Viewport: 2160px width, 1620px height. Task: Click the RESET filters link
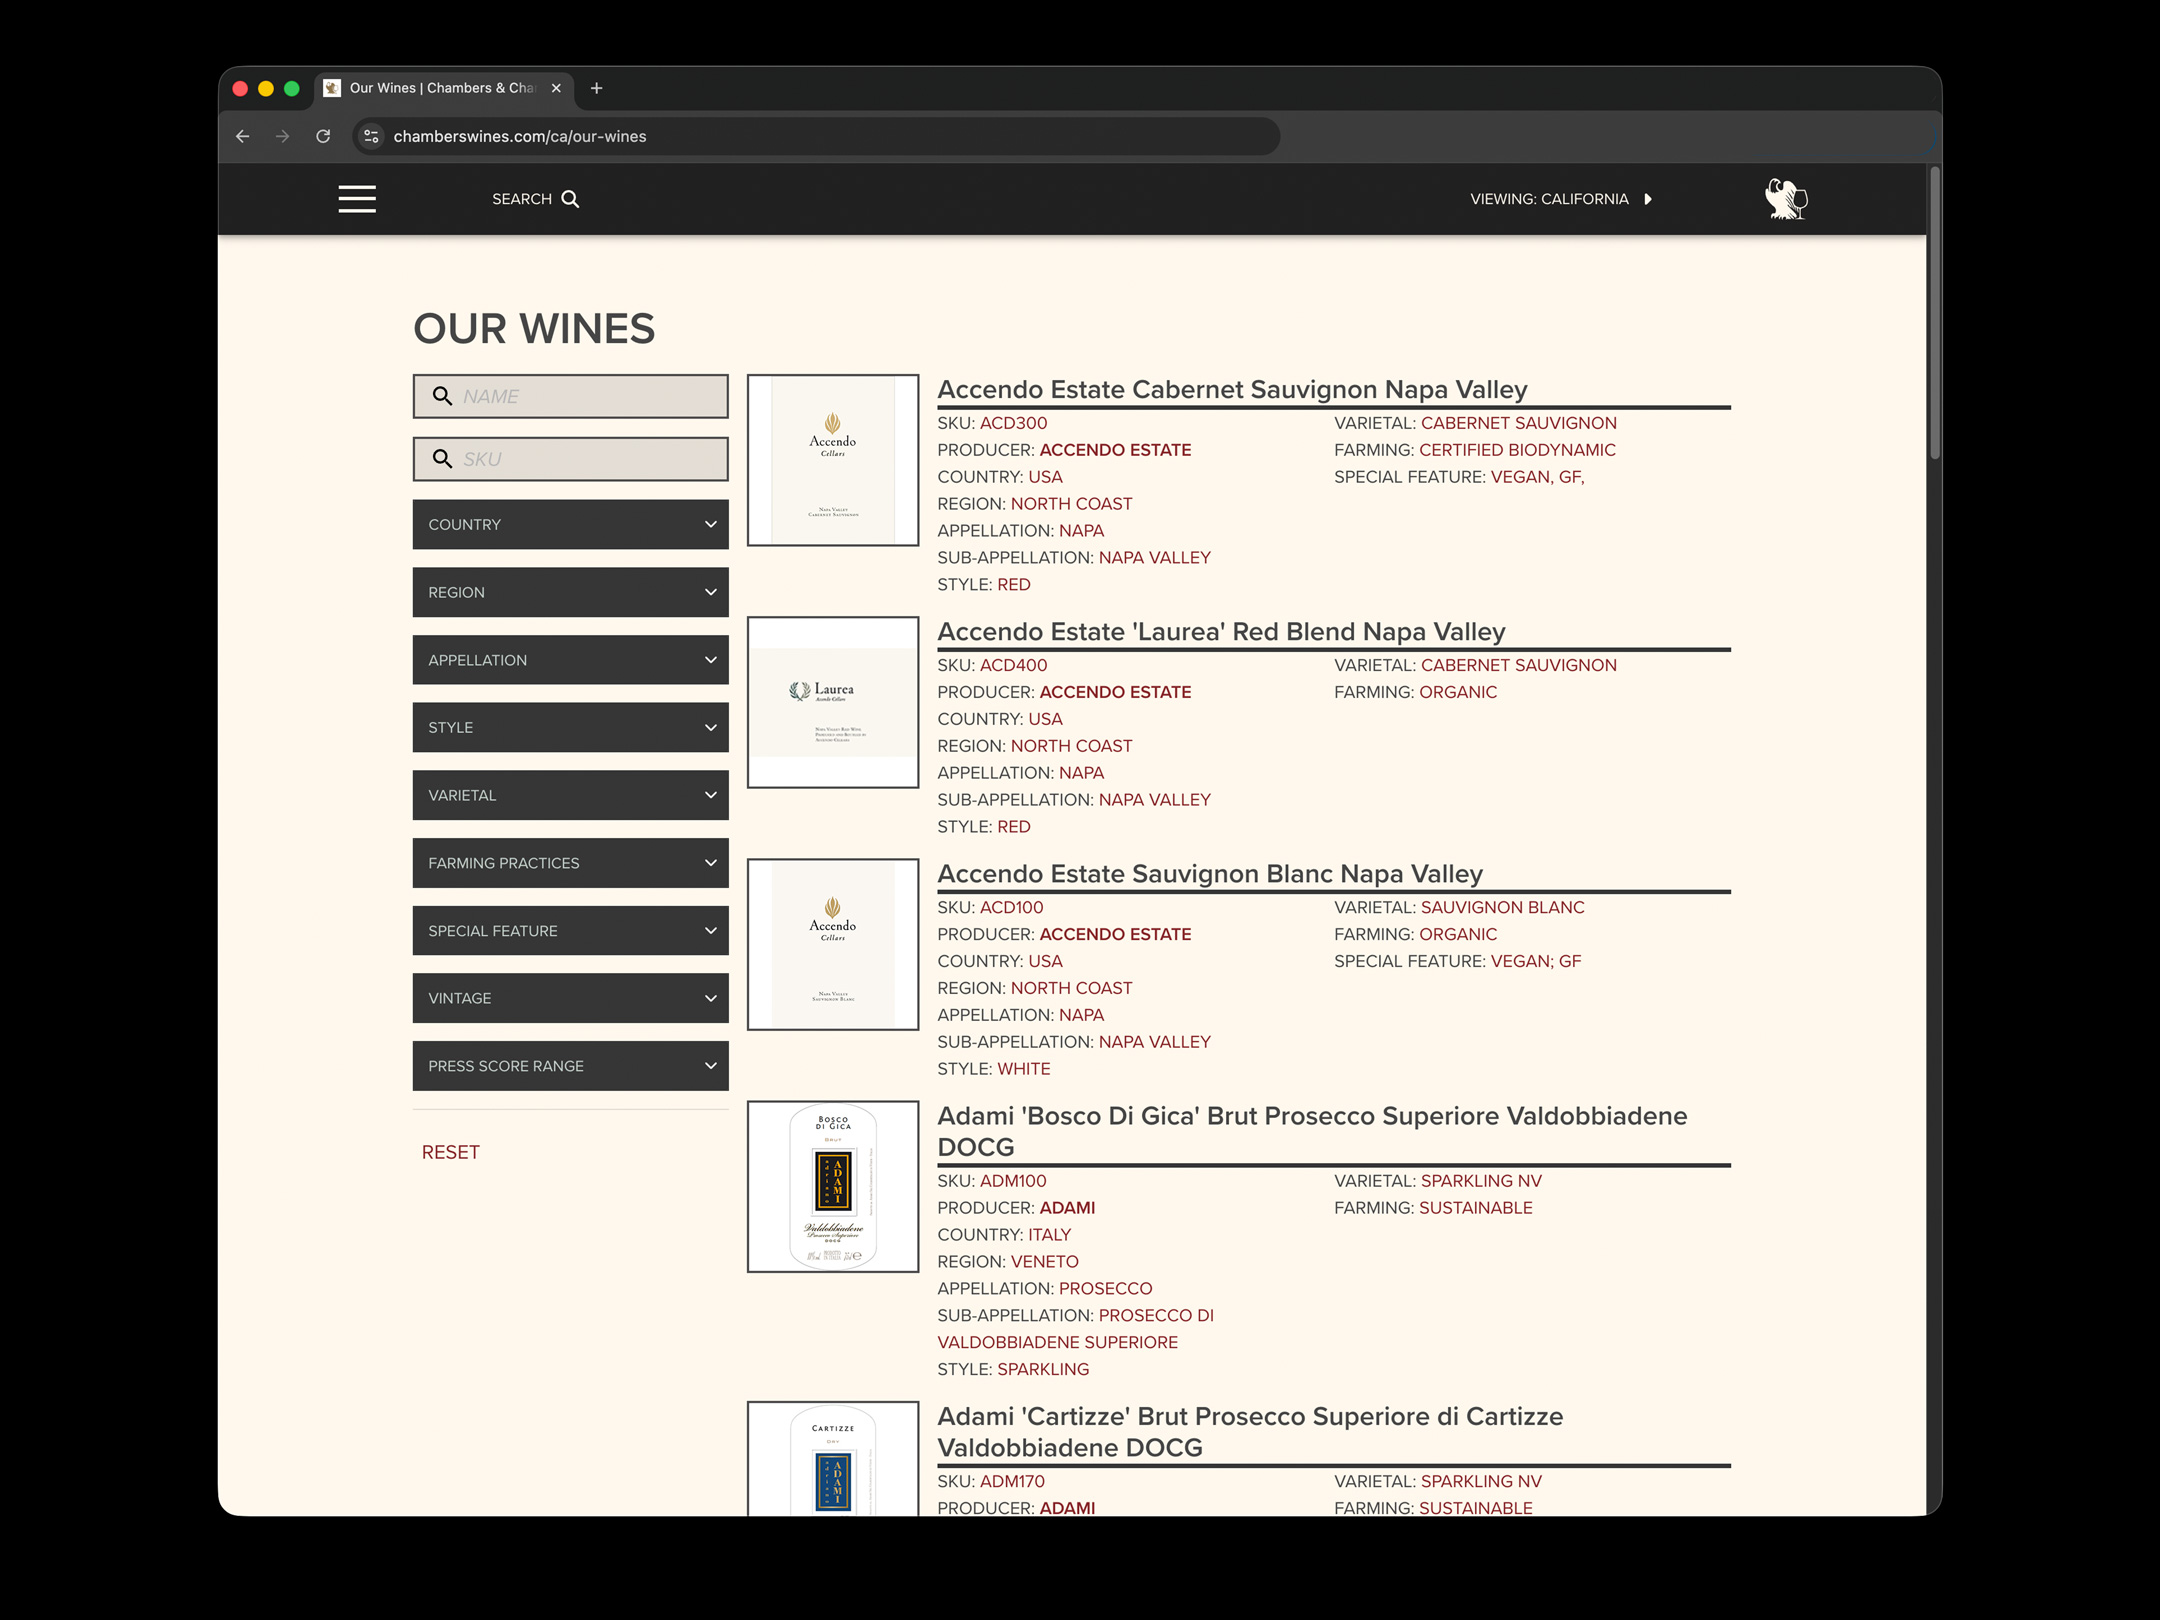pos(450,1152)
